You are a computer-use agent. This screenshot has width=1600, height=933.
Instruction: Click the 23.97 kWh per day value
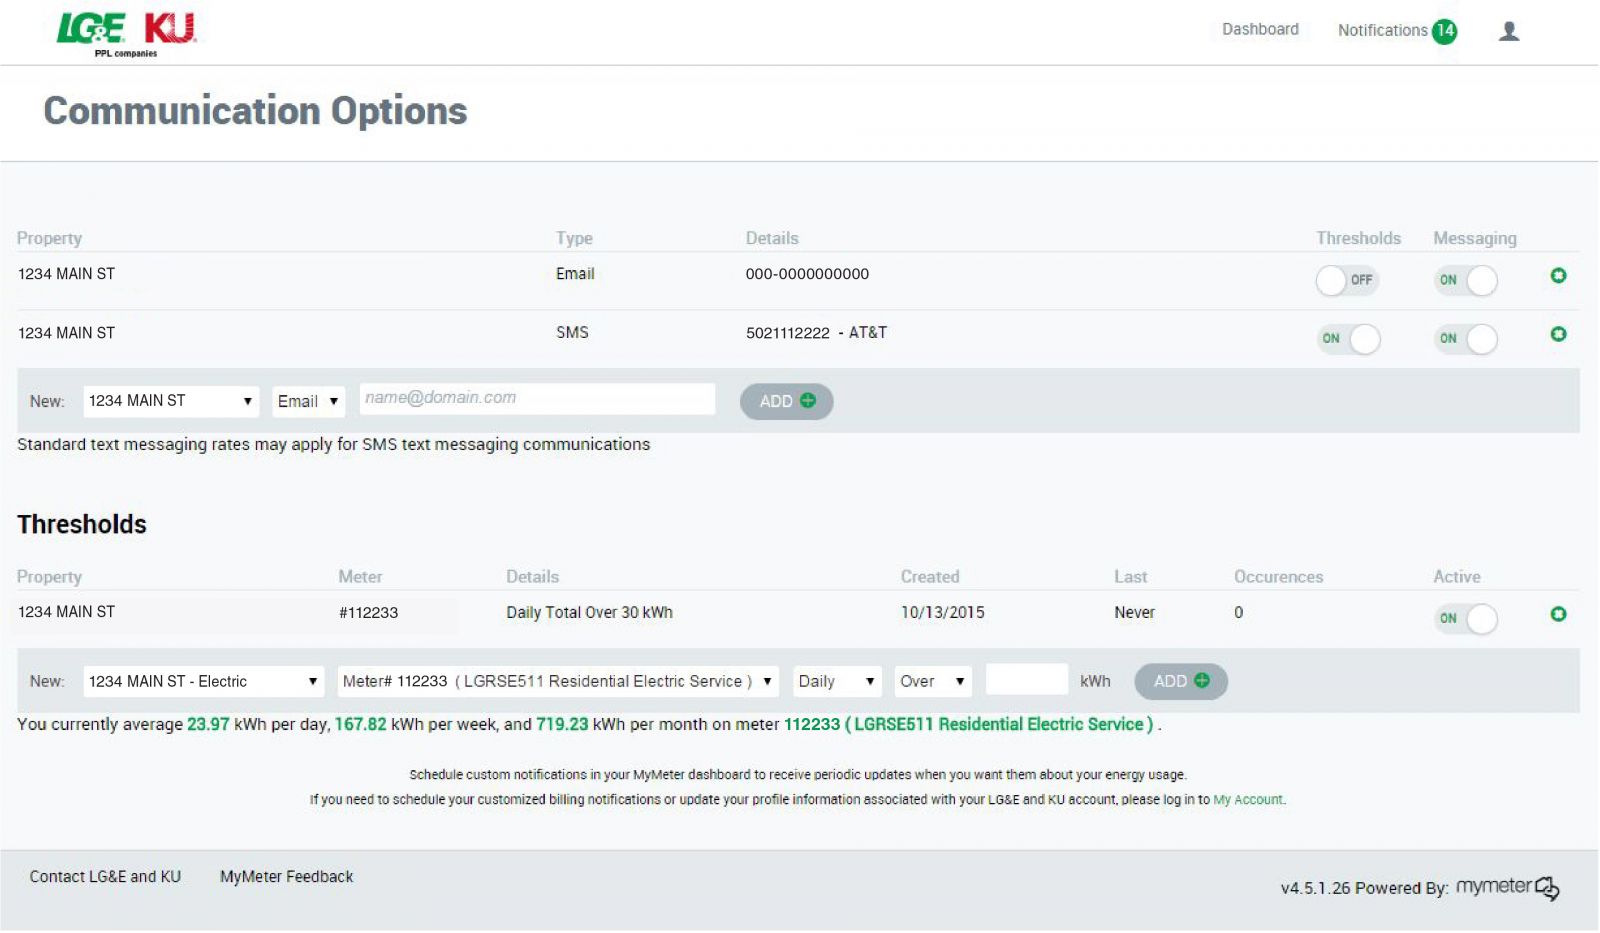click(208, 724)
